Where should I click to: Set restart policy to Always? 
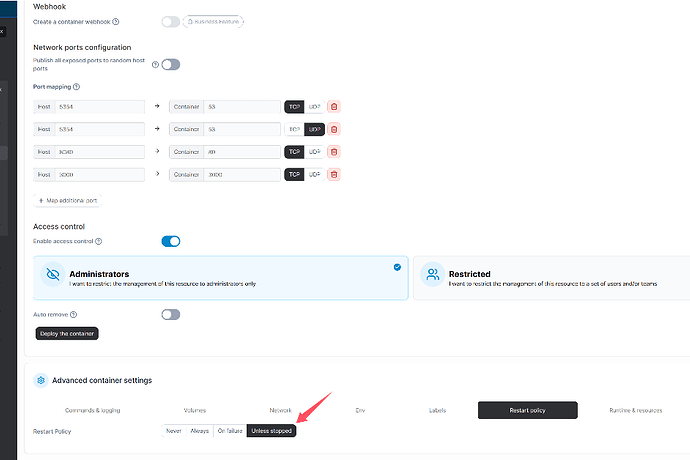199,431
